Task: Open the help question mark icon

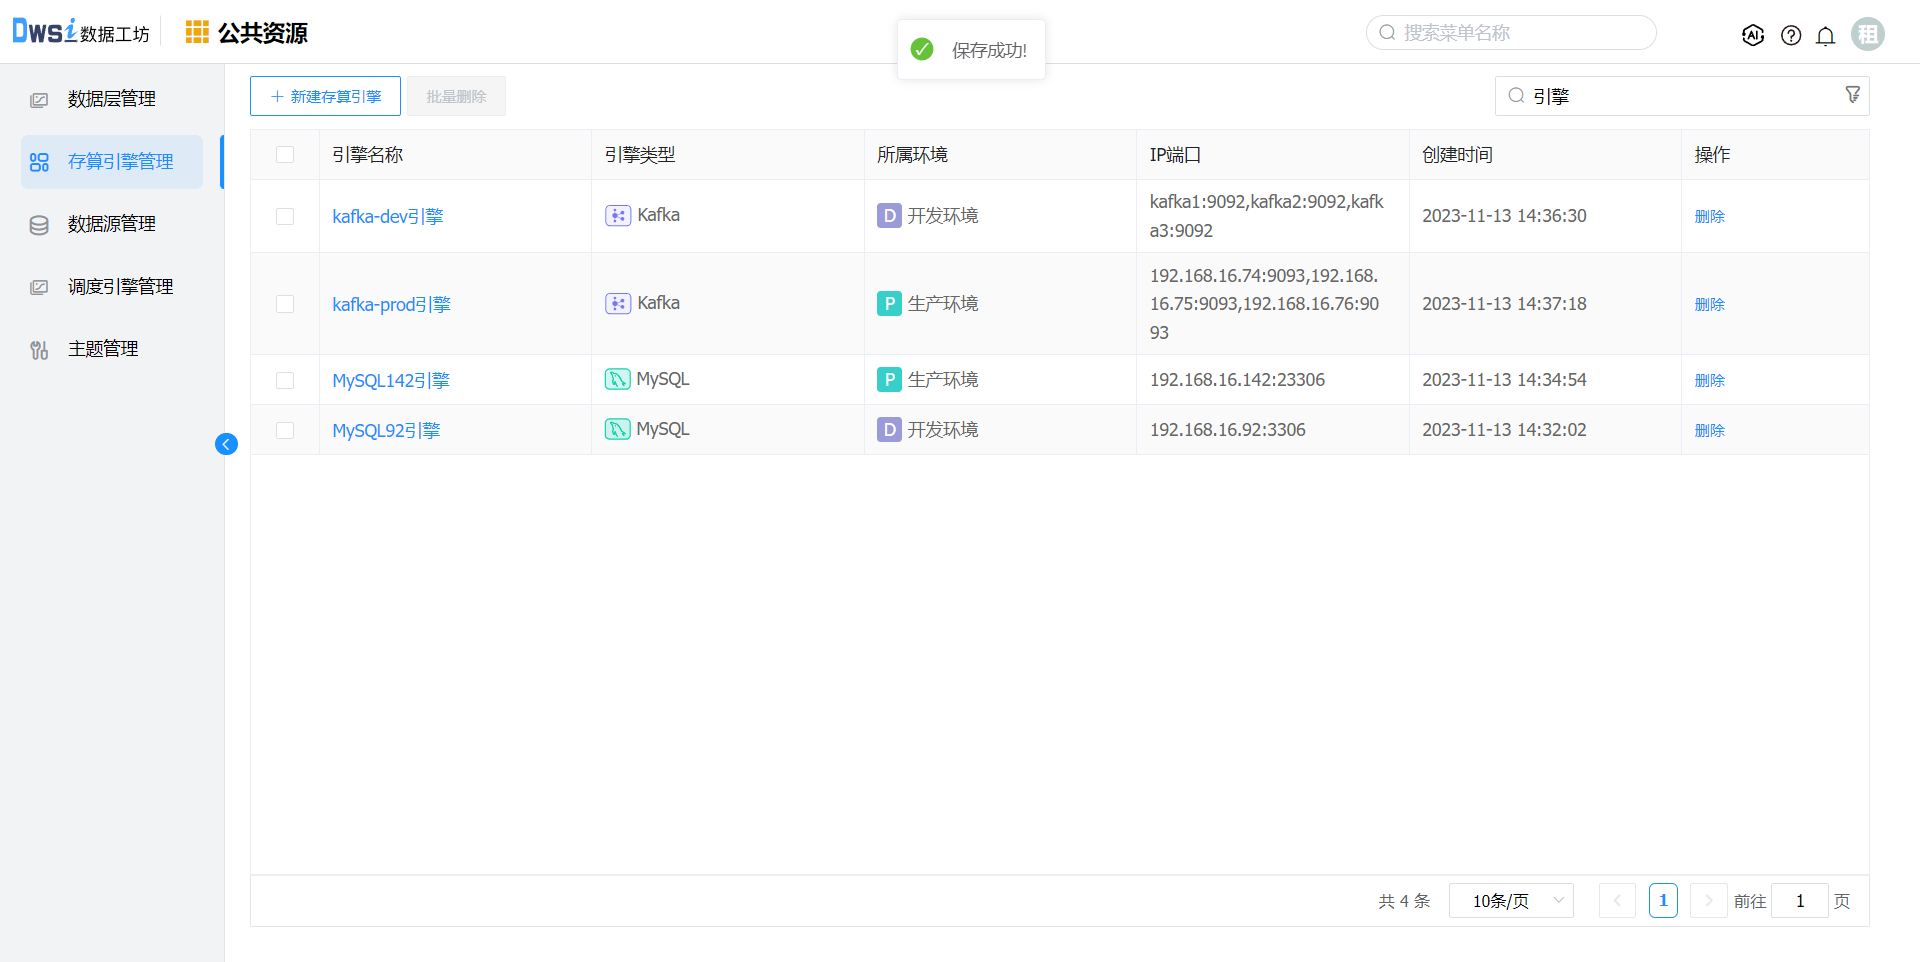Action: 1791,35
